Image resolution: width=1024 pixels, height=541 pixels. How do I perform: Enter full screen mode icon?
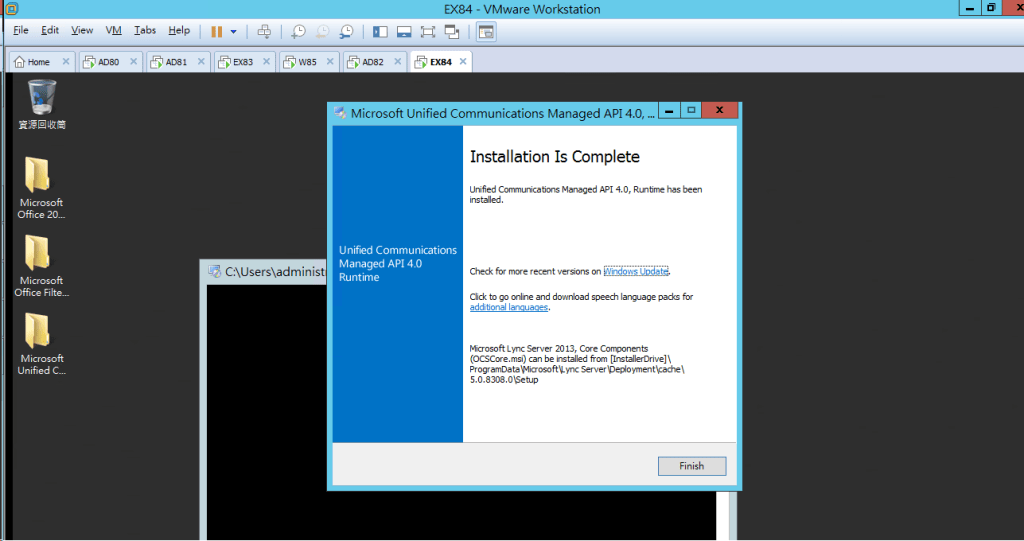428,31
